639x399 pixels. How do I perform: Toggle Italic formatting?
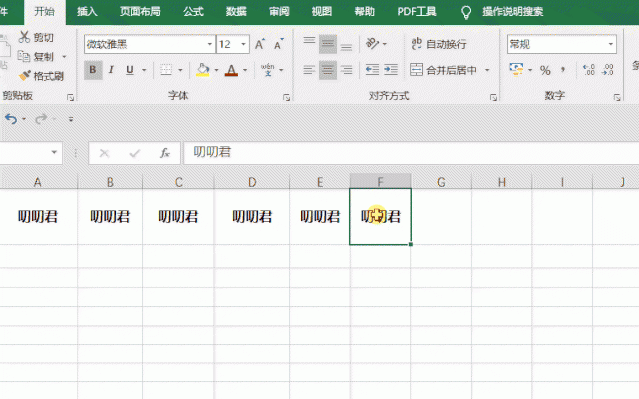tap(111, 70)
